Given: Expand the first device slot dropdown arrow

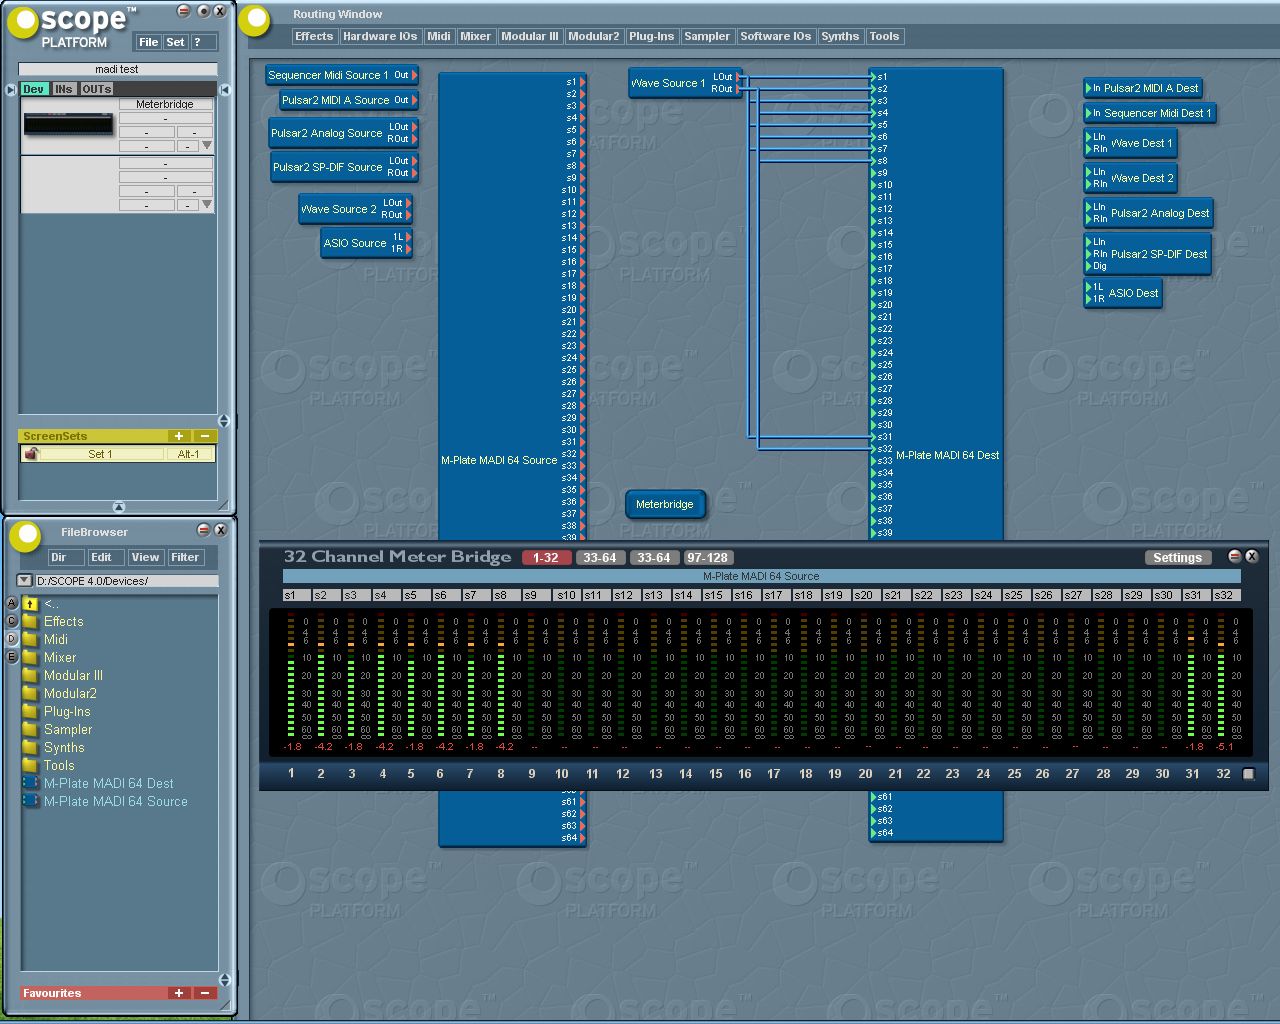Looking at the screenshot, I should pos(207,146).
